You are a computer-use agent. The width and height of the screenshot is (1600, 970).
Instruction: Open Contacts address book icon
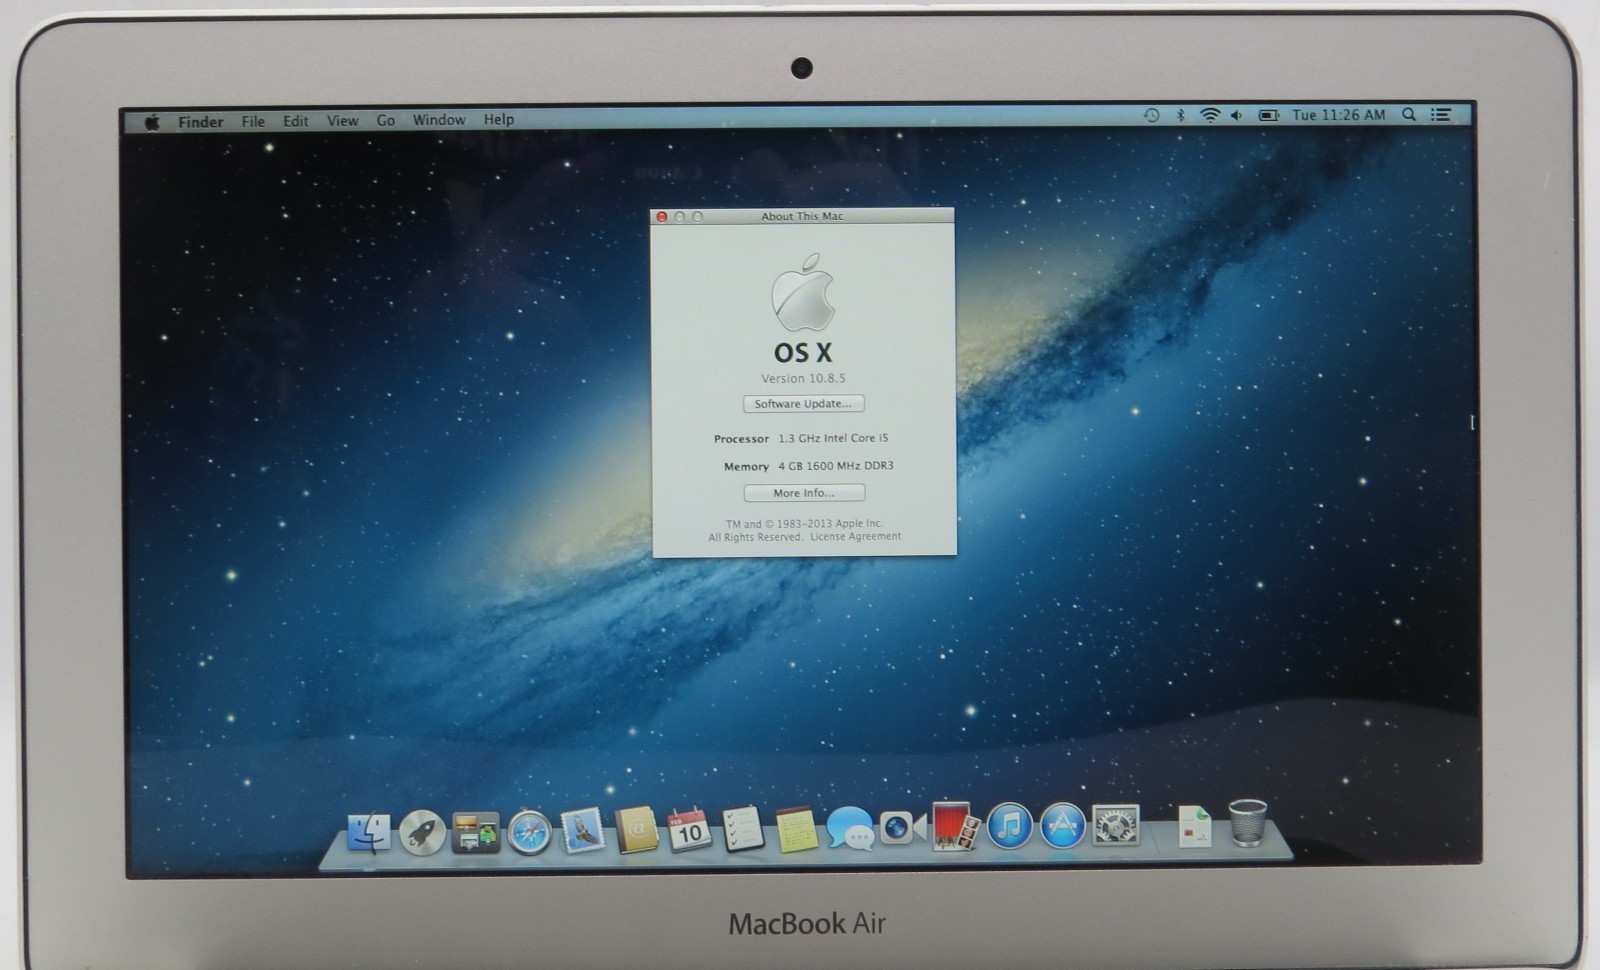click(636, 831)
